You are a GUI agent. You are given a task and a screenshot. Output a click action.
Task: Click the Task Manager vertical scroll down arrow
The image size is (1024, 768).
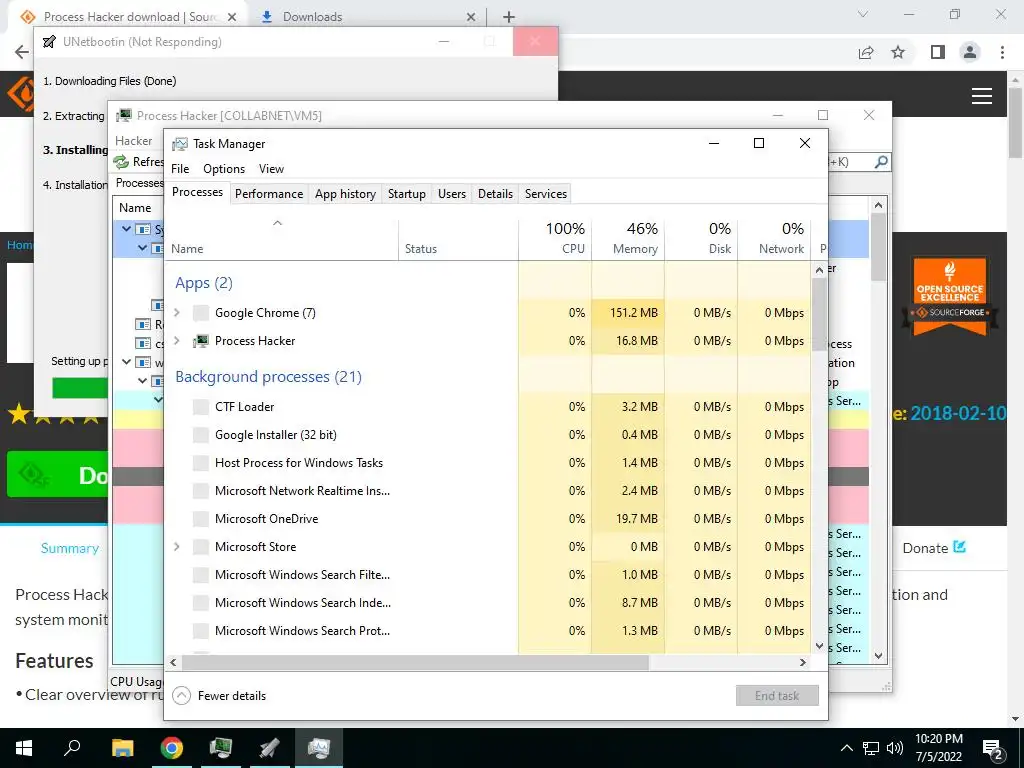(820, 646)
